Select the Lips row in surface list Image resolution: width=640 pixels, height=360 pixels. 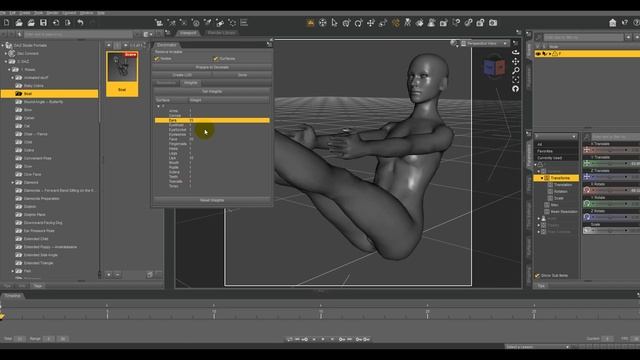212,158
